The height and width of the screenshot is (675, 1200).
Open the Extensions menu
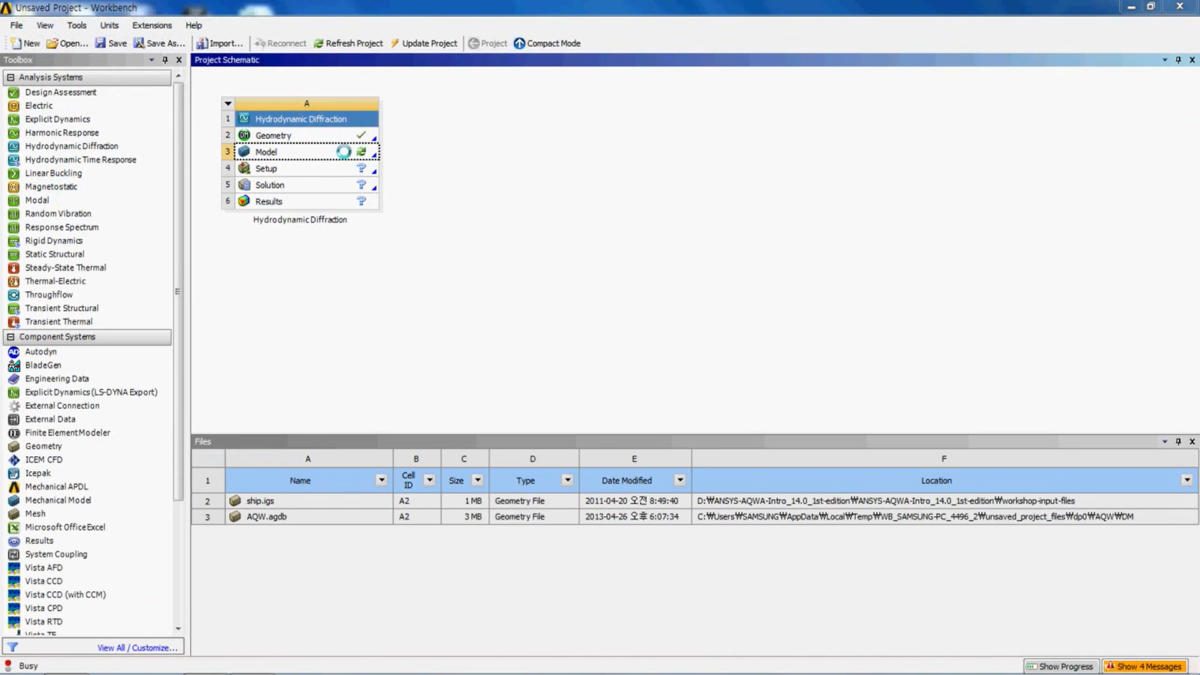[152, 25]
